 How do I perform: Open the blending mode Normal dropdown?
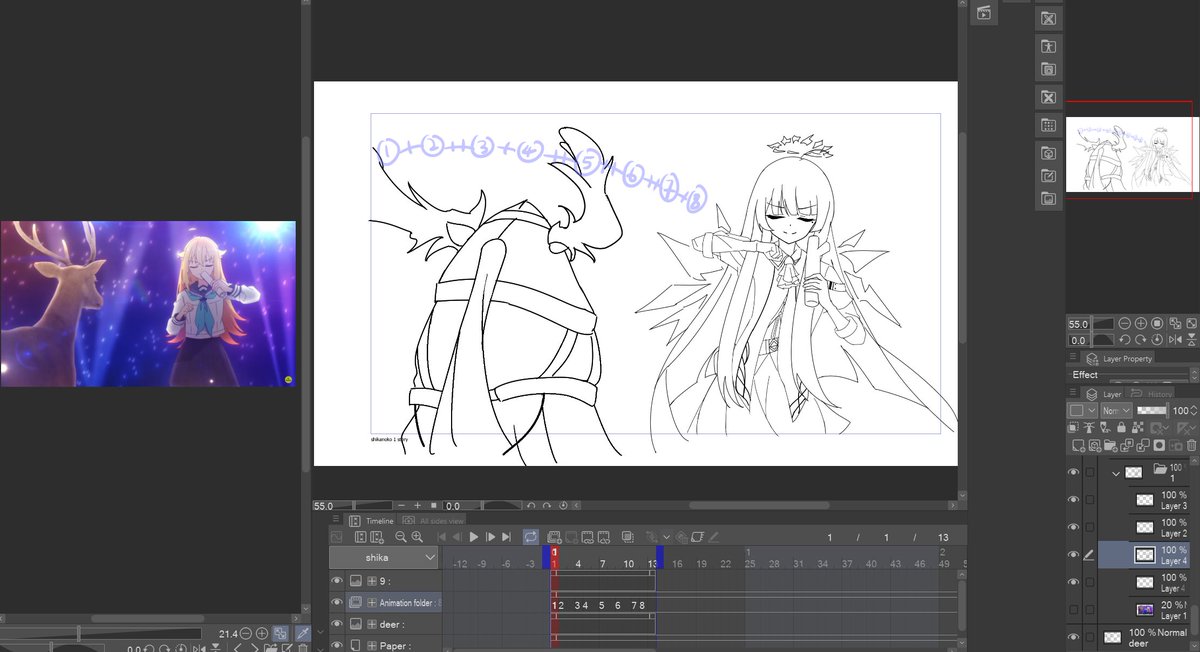click(1116, 410)
